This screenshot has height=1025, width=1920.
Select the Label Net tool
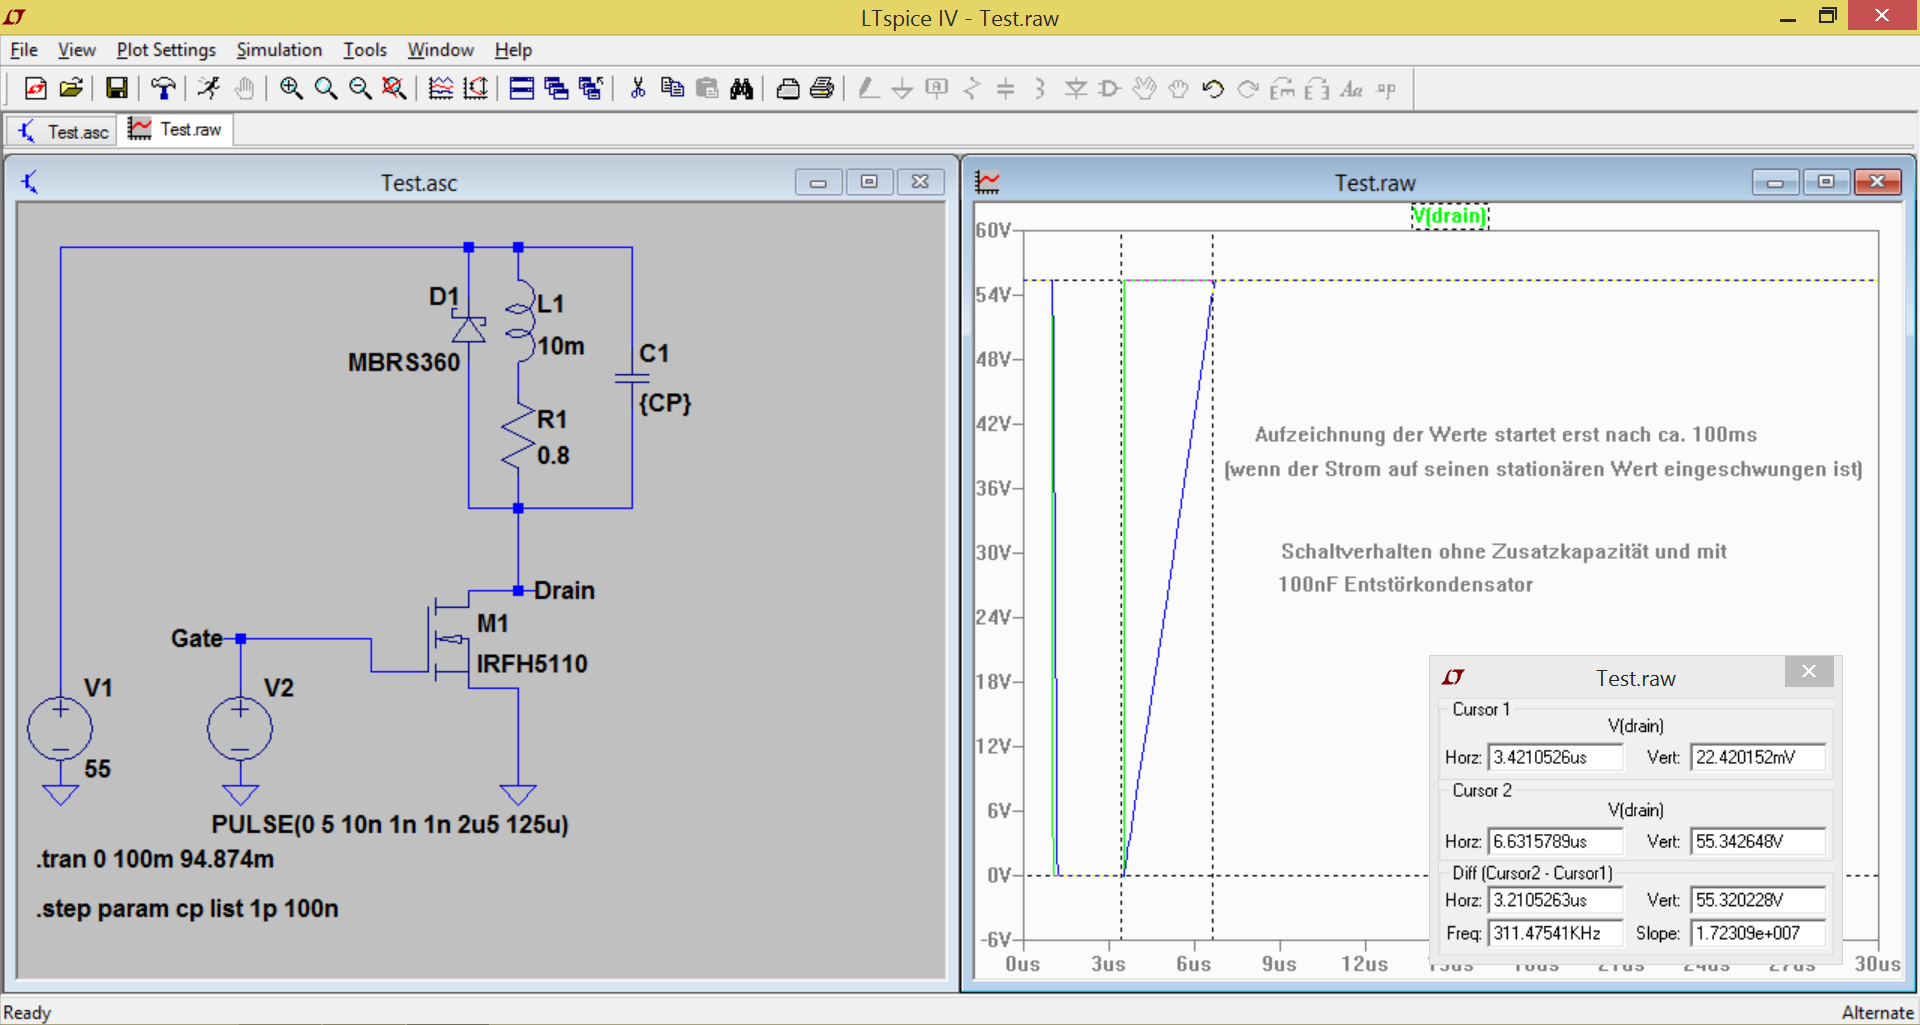coord(937,89)
